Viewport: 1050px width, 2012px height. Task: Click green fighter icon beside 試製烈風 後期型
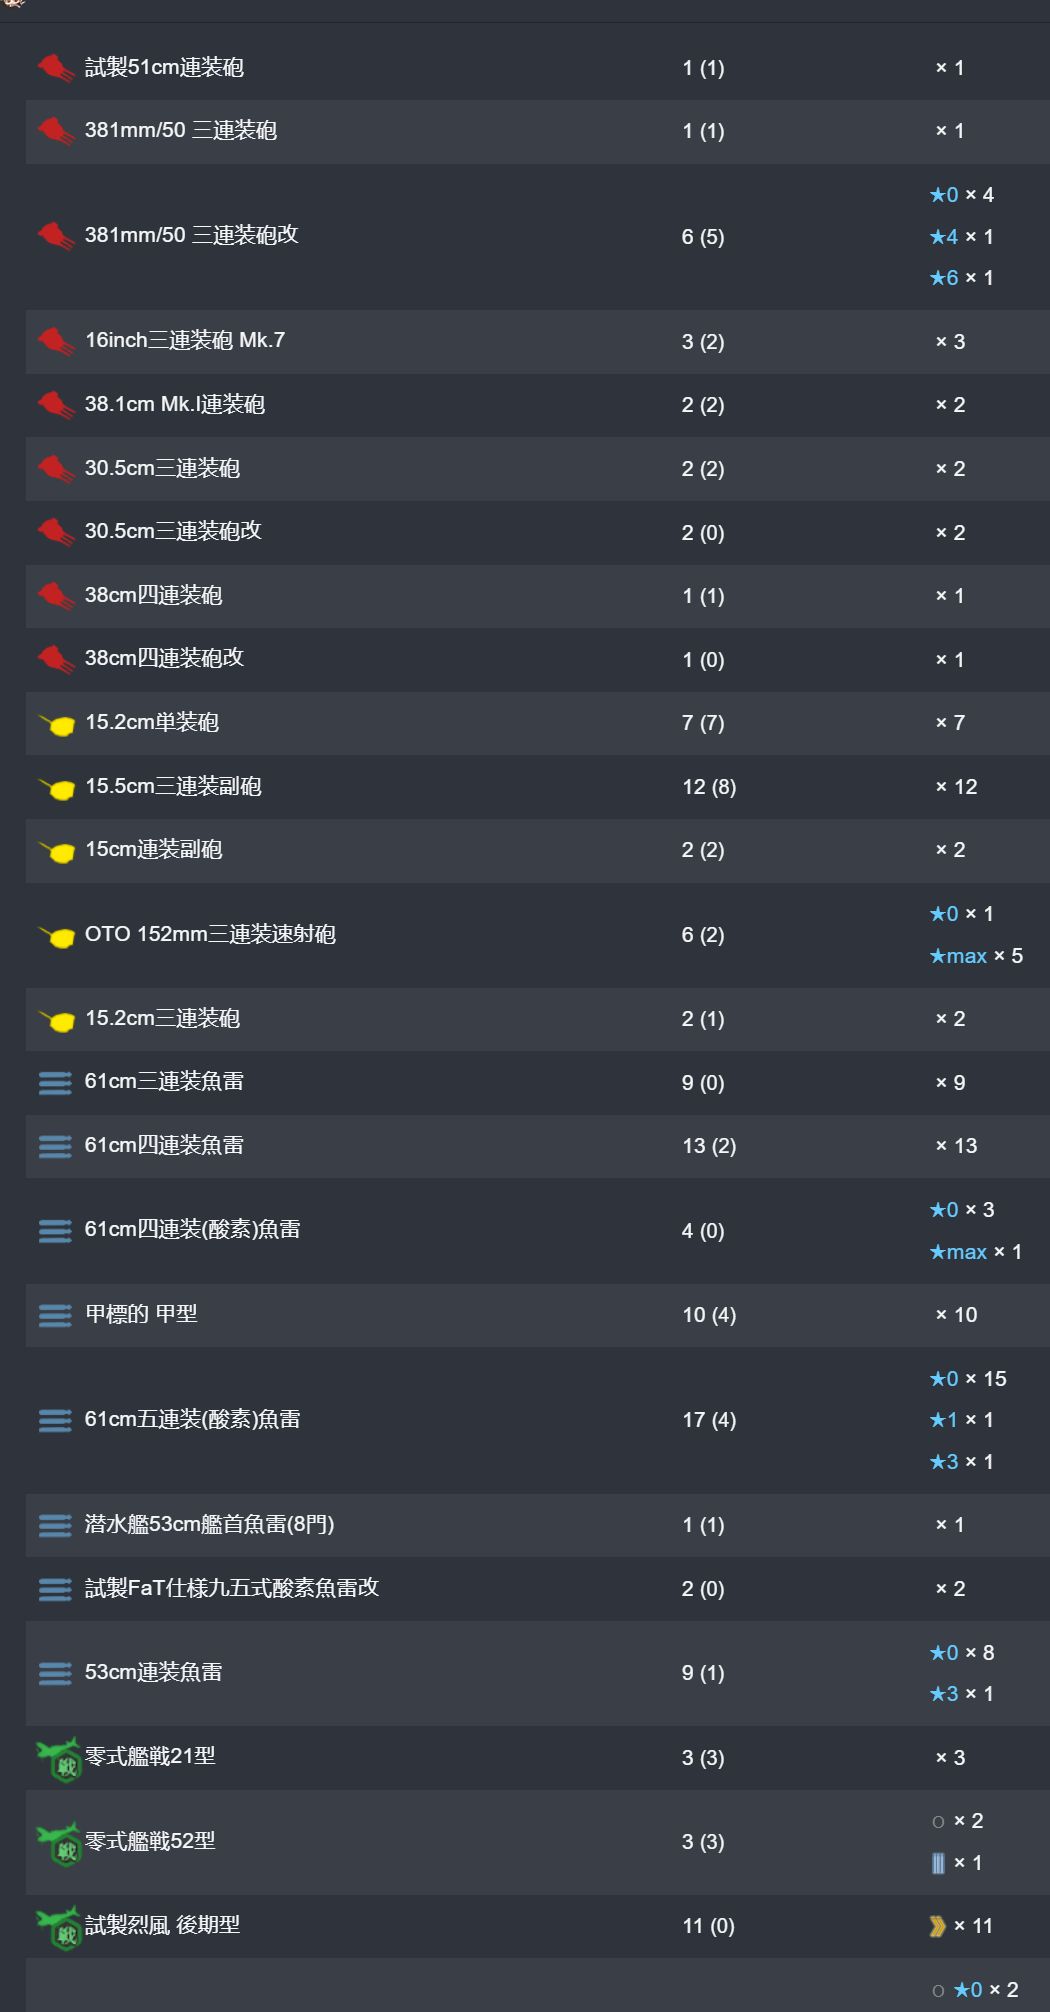click(x=58, y=1928)
